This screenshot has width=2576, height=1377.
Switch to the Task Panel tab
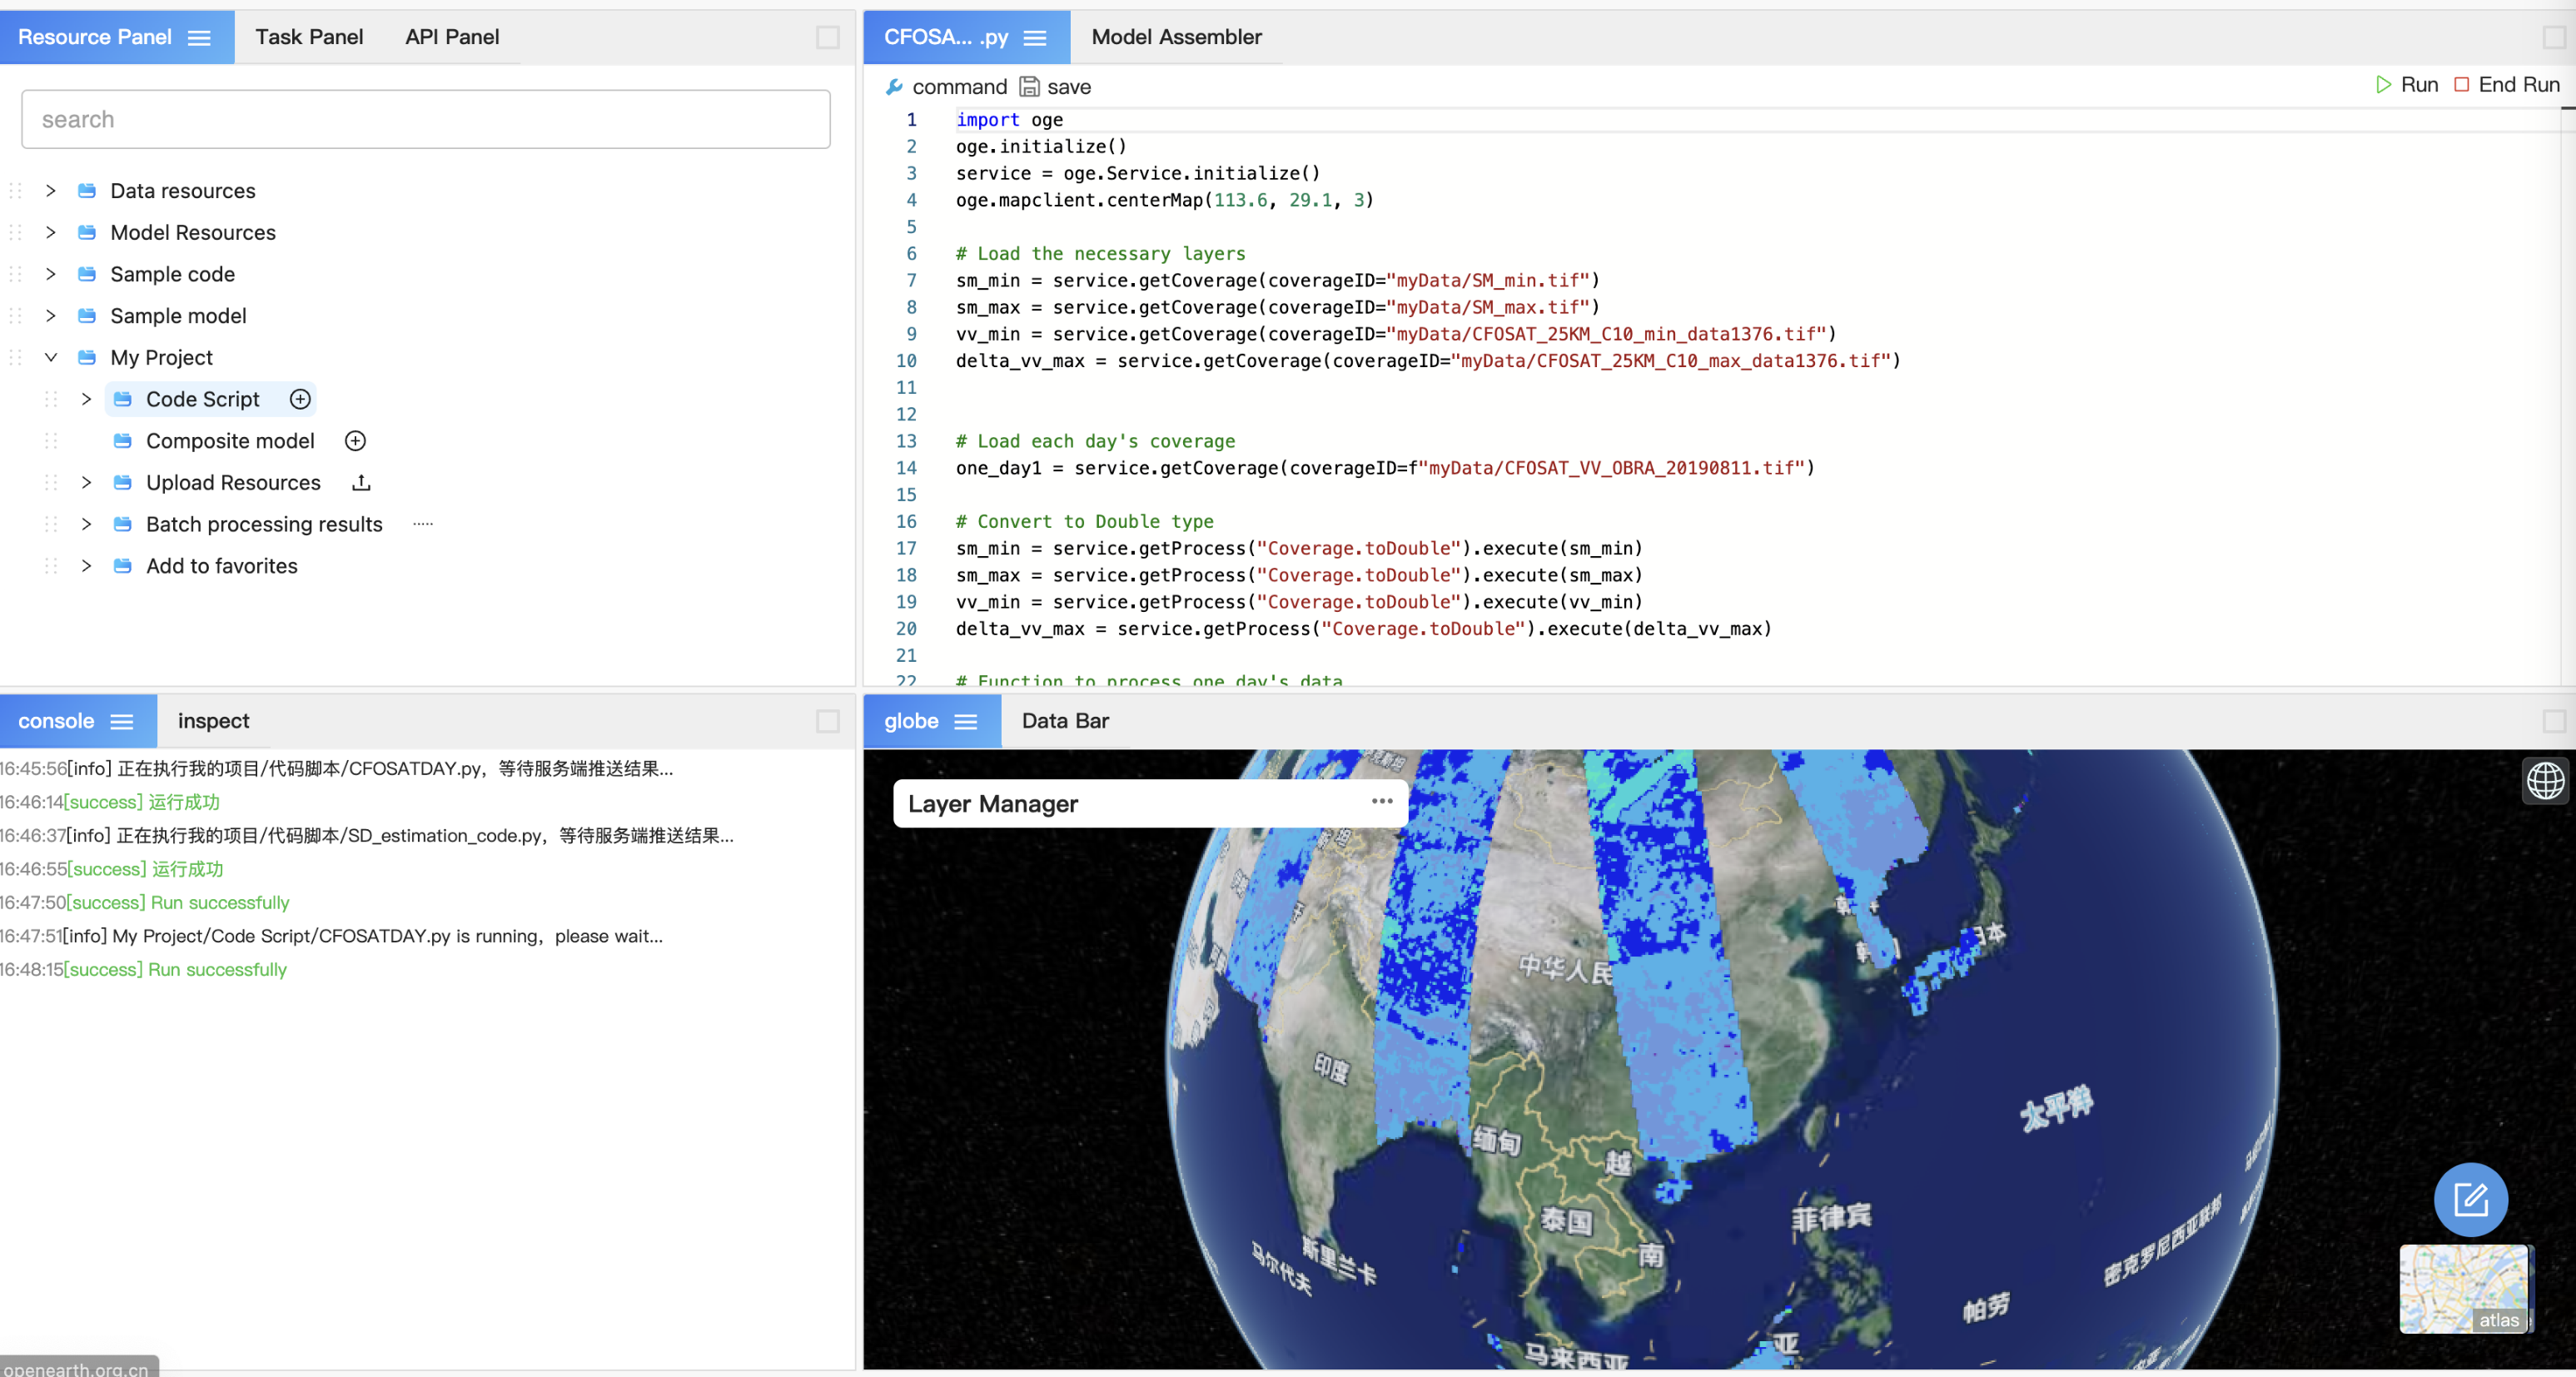tap(309, 38)
